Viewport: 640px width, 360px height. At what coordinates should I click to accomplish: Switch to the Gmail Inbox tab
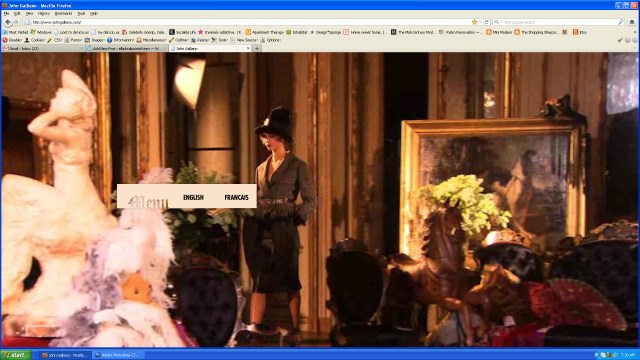pos(42,48)
